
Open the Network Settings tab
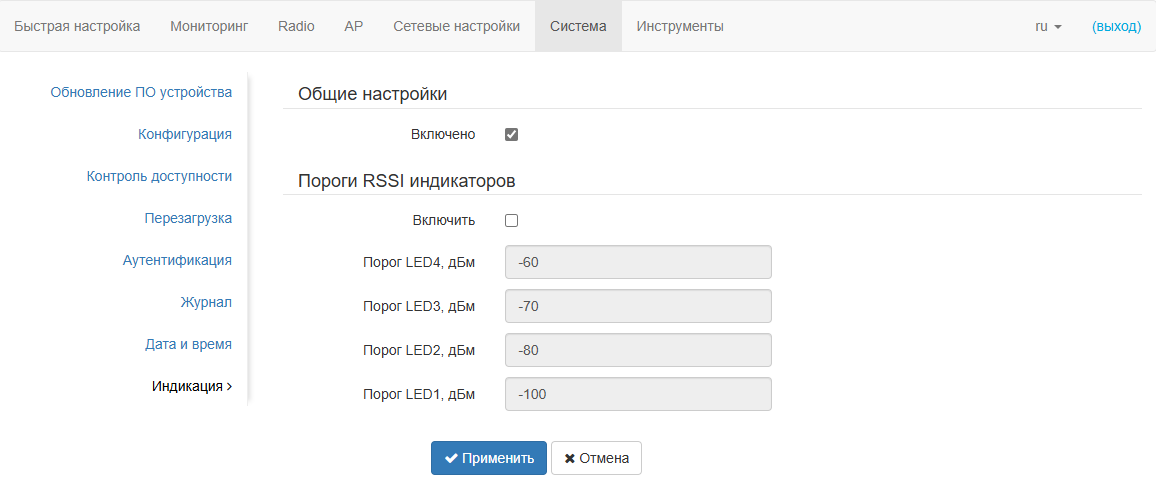pos(456,26)
